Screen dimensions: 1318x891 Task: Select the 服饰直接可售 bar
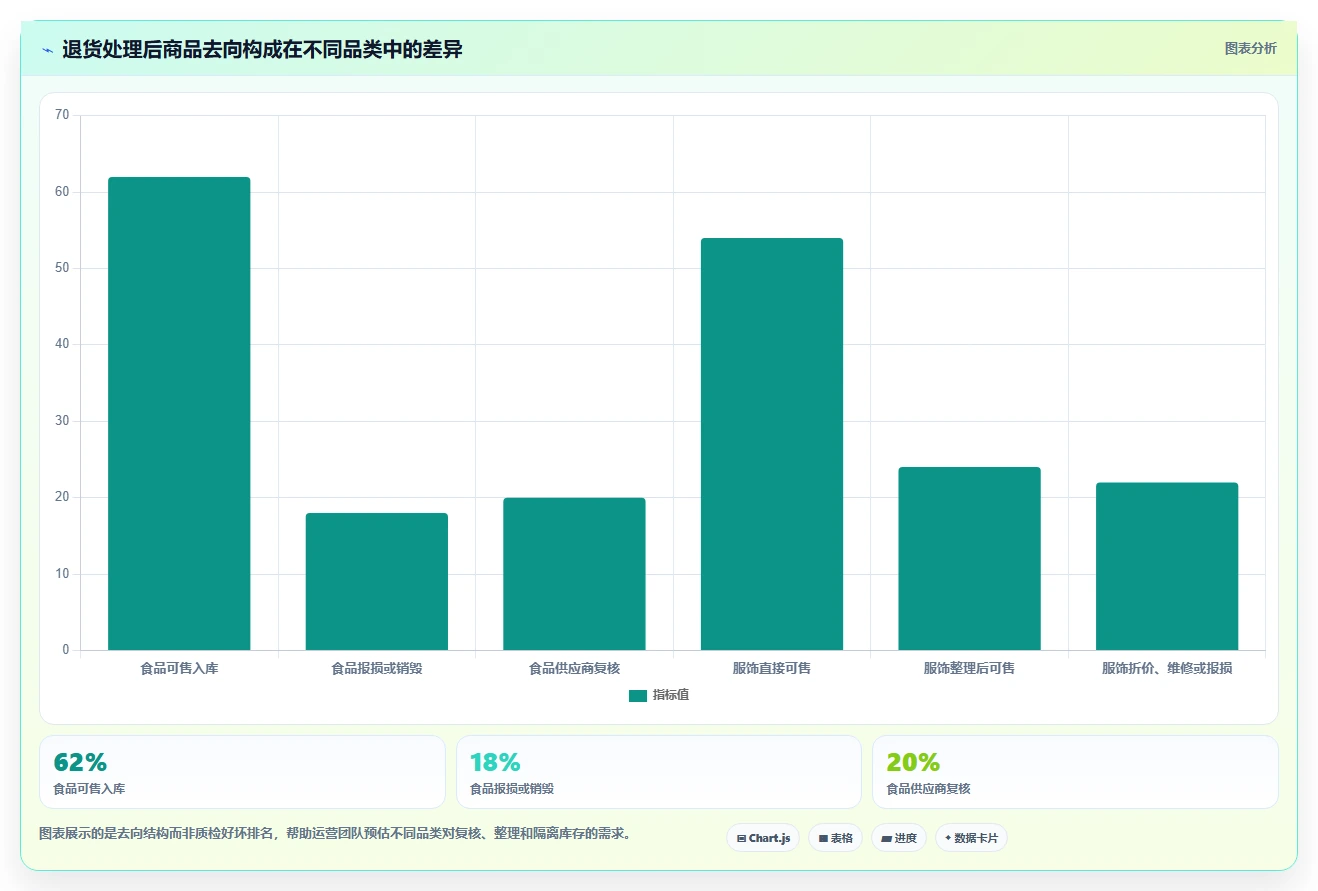click(x=772, y=444)
